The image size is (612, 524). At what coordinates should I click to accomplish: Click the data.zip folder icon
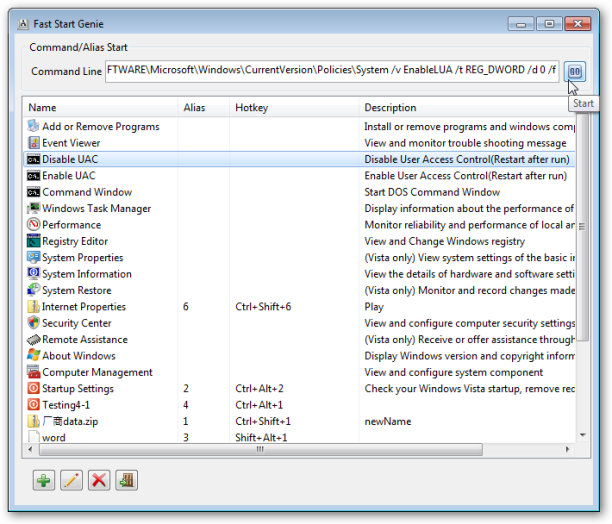click(34, 421)
